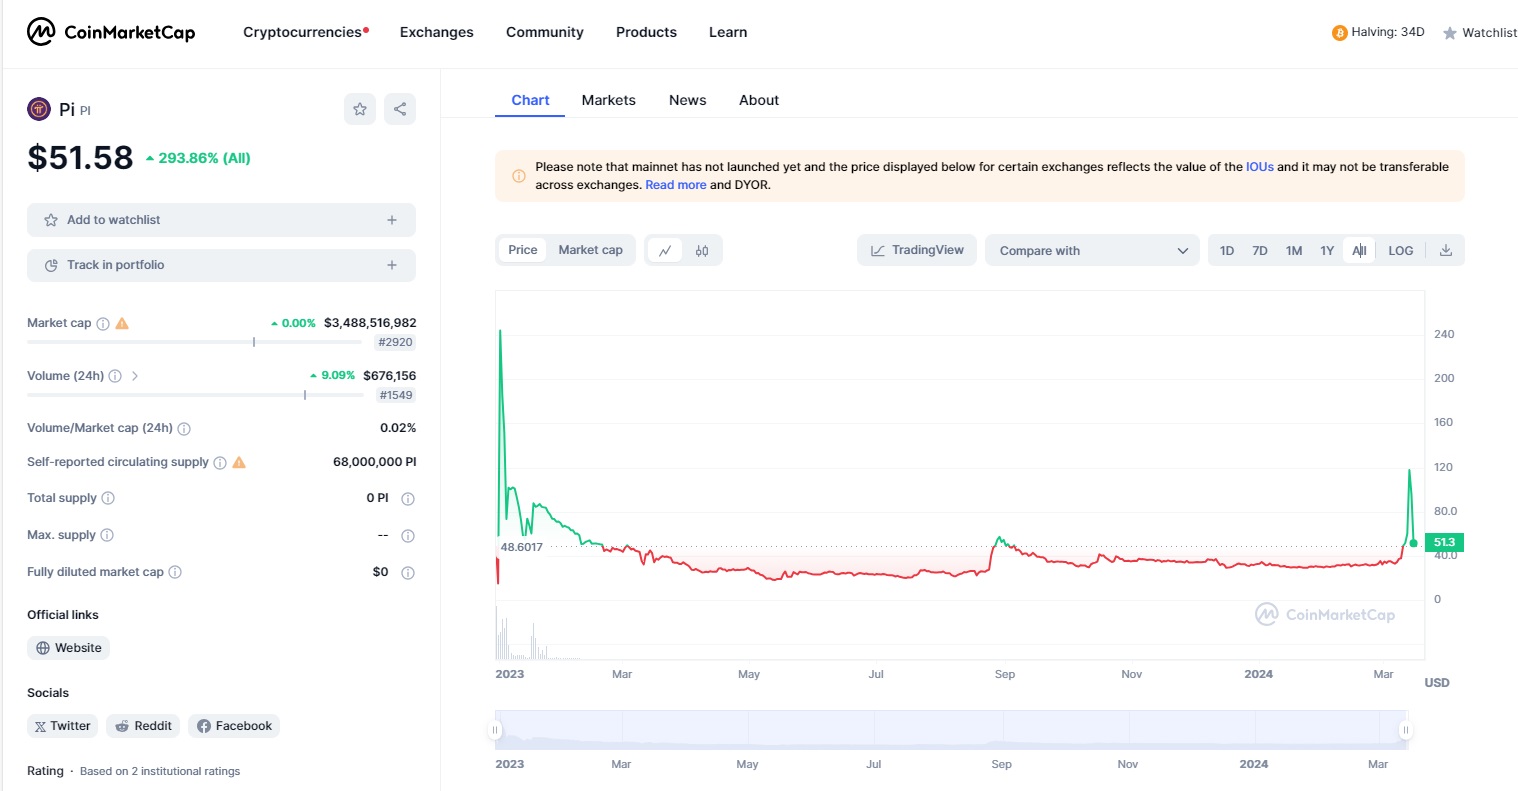The width and height of the screenshot is (1518, 791).
Task: Click the info icon beside Fully diluted label
Action: coord(175,572)
